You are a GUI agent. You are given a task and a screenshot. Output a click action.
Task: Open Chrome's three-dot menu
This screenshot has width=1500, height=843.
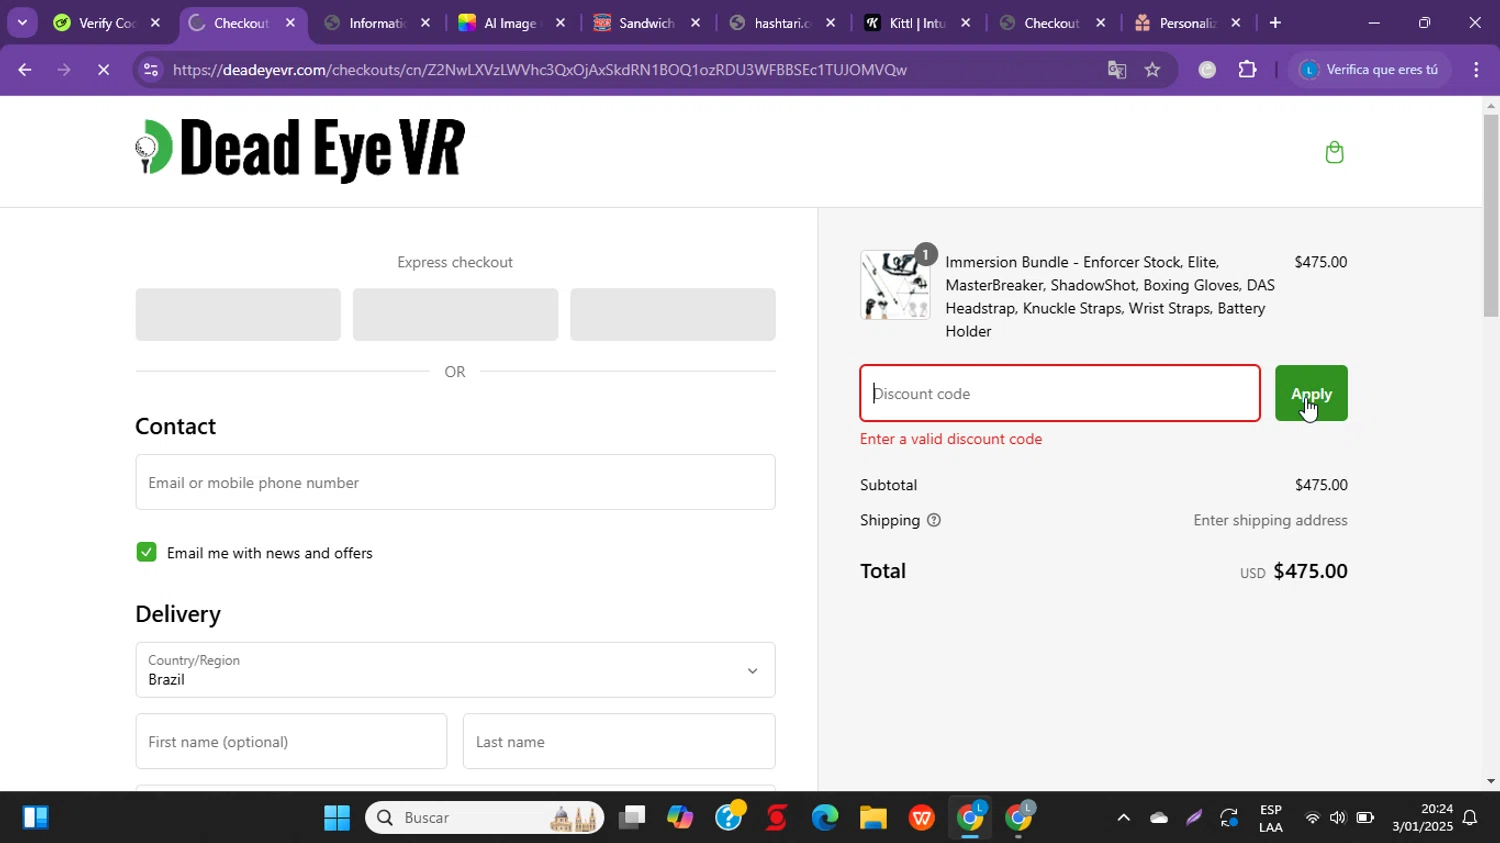[x=1476, y=70]
